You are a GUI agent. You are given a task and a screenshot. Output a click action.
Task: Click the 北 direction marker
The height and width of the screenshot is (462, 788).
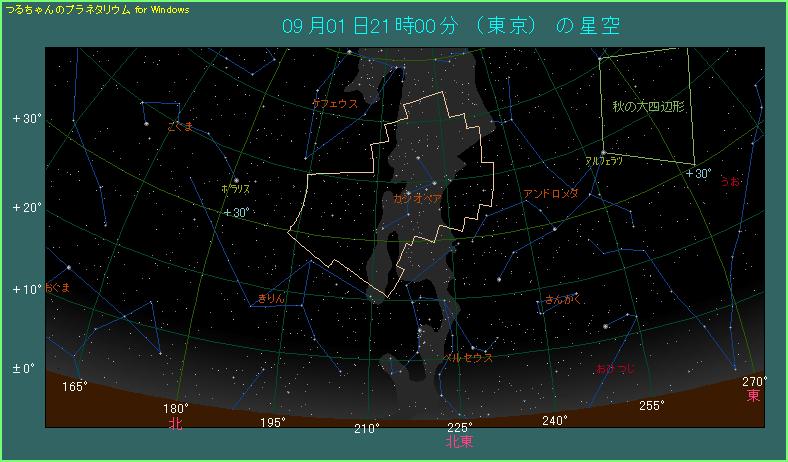point(176,423)
